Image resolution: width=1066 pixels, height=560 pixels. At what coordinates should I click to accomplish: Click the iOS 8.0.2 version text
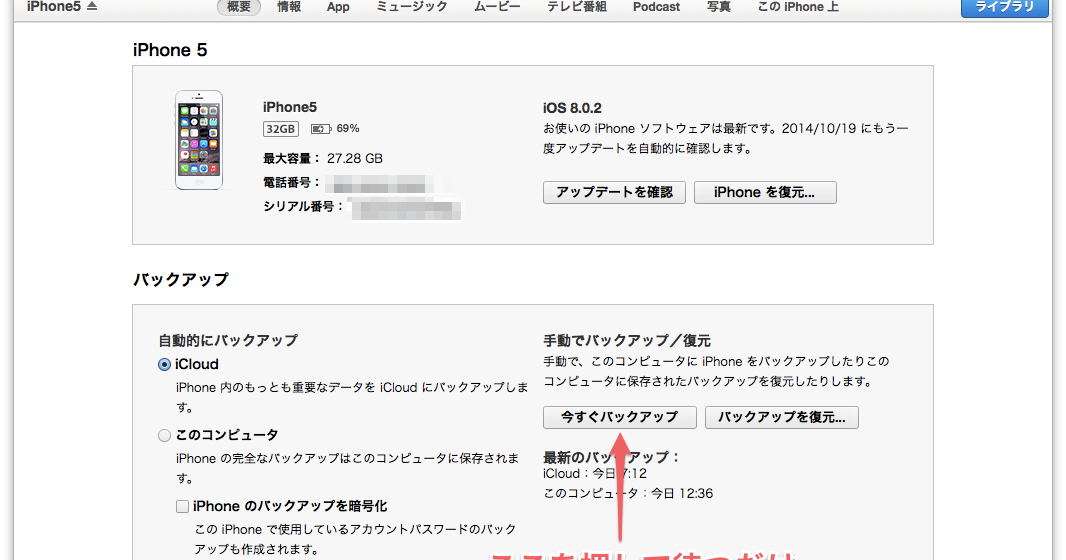point(572,108)
